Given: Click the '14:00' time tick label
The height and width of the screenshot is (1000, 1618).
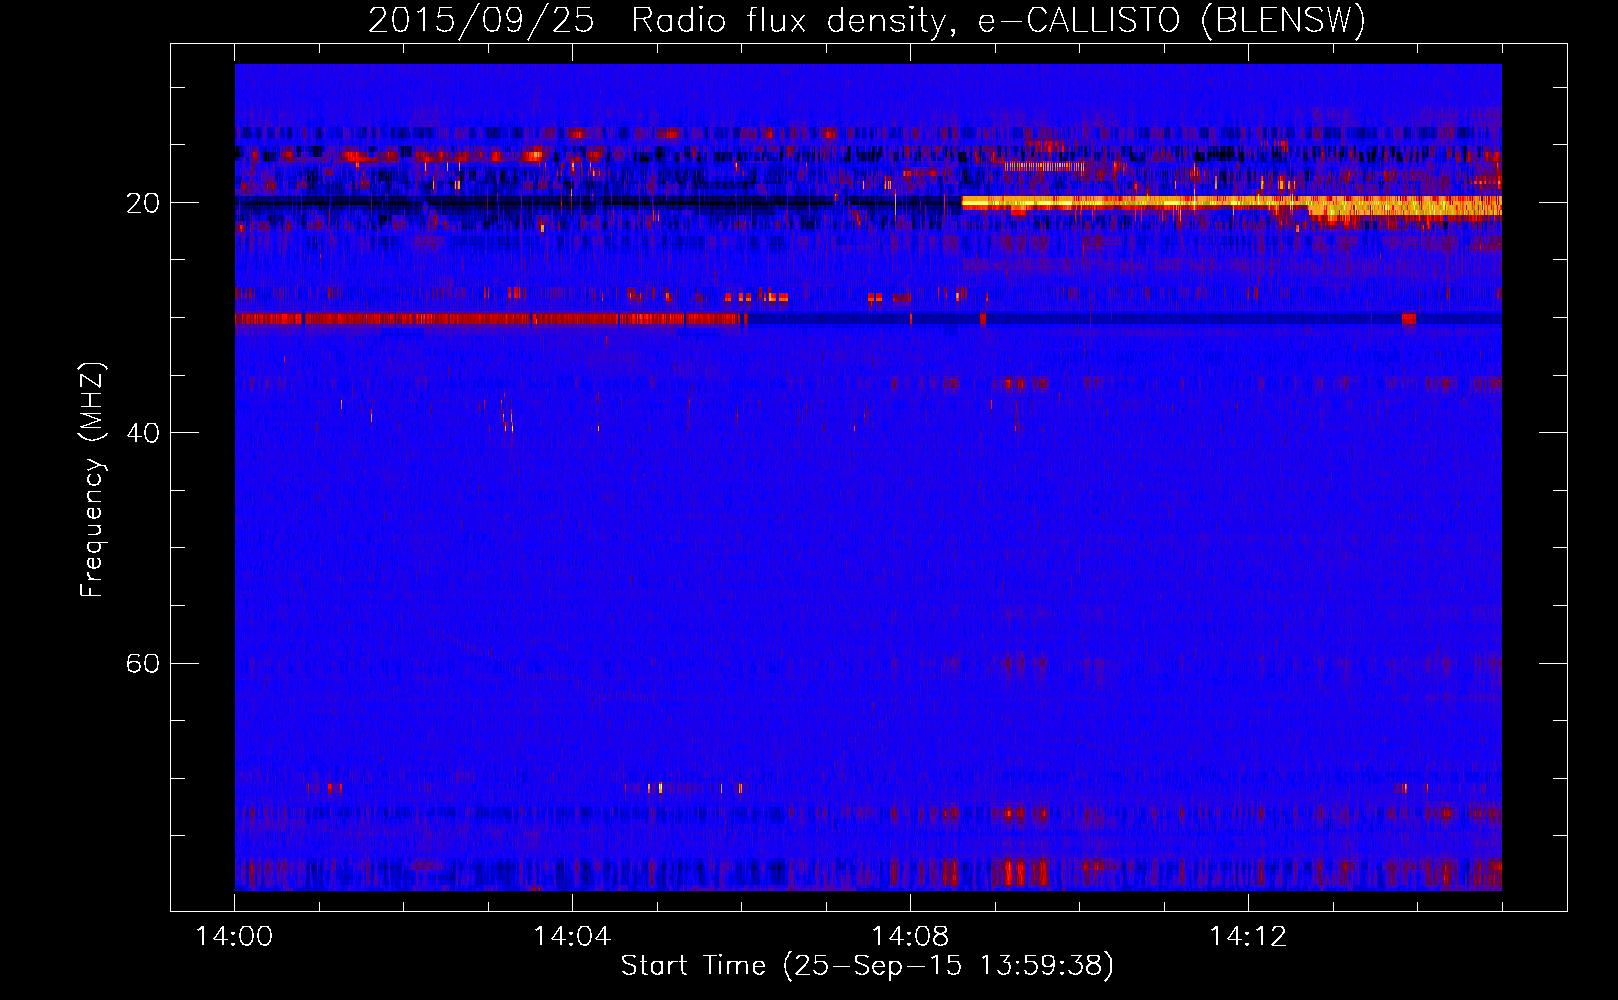Looking at the screenshot, I should (234, 937).
